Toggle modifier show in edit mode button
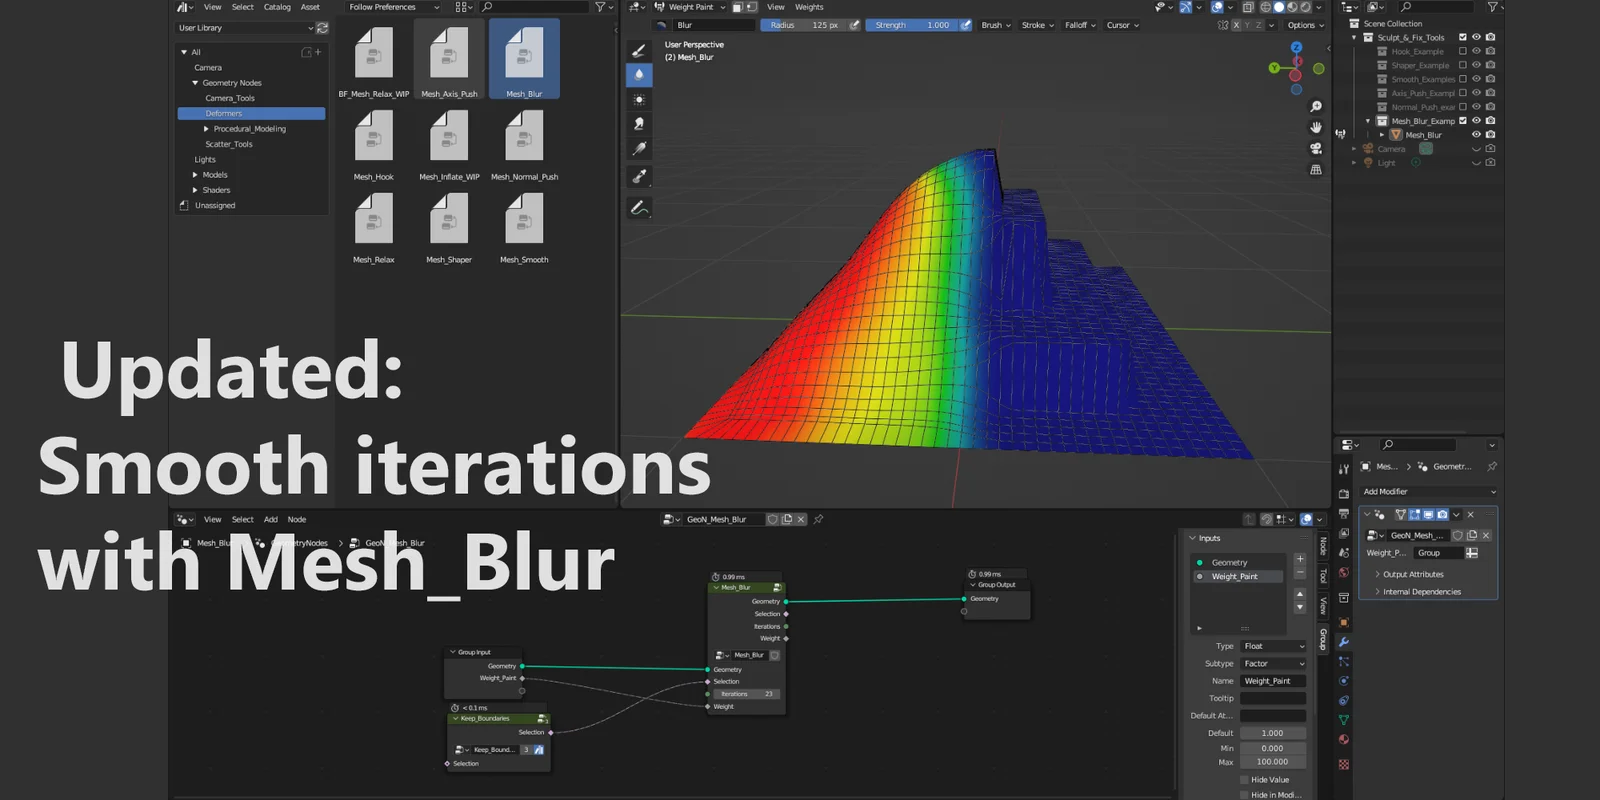The height and width of the screenshot is (800, 1600). tap(1415, 515)
